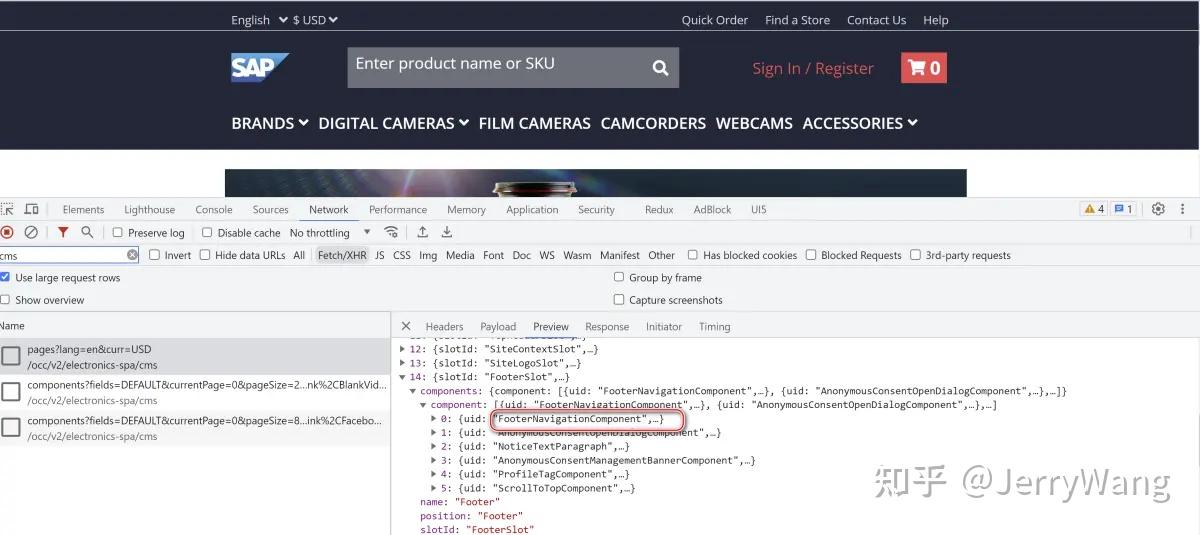Open the USD currency dropdown
The image size is (1200, 535).
[x=315, y=20]
